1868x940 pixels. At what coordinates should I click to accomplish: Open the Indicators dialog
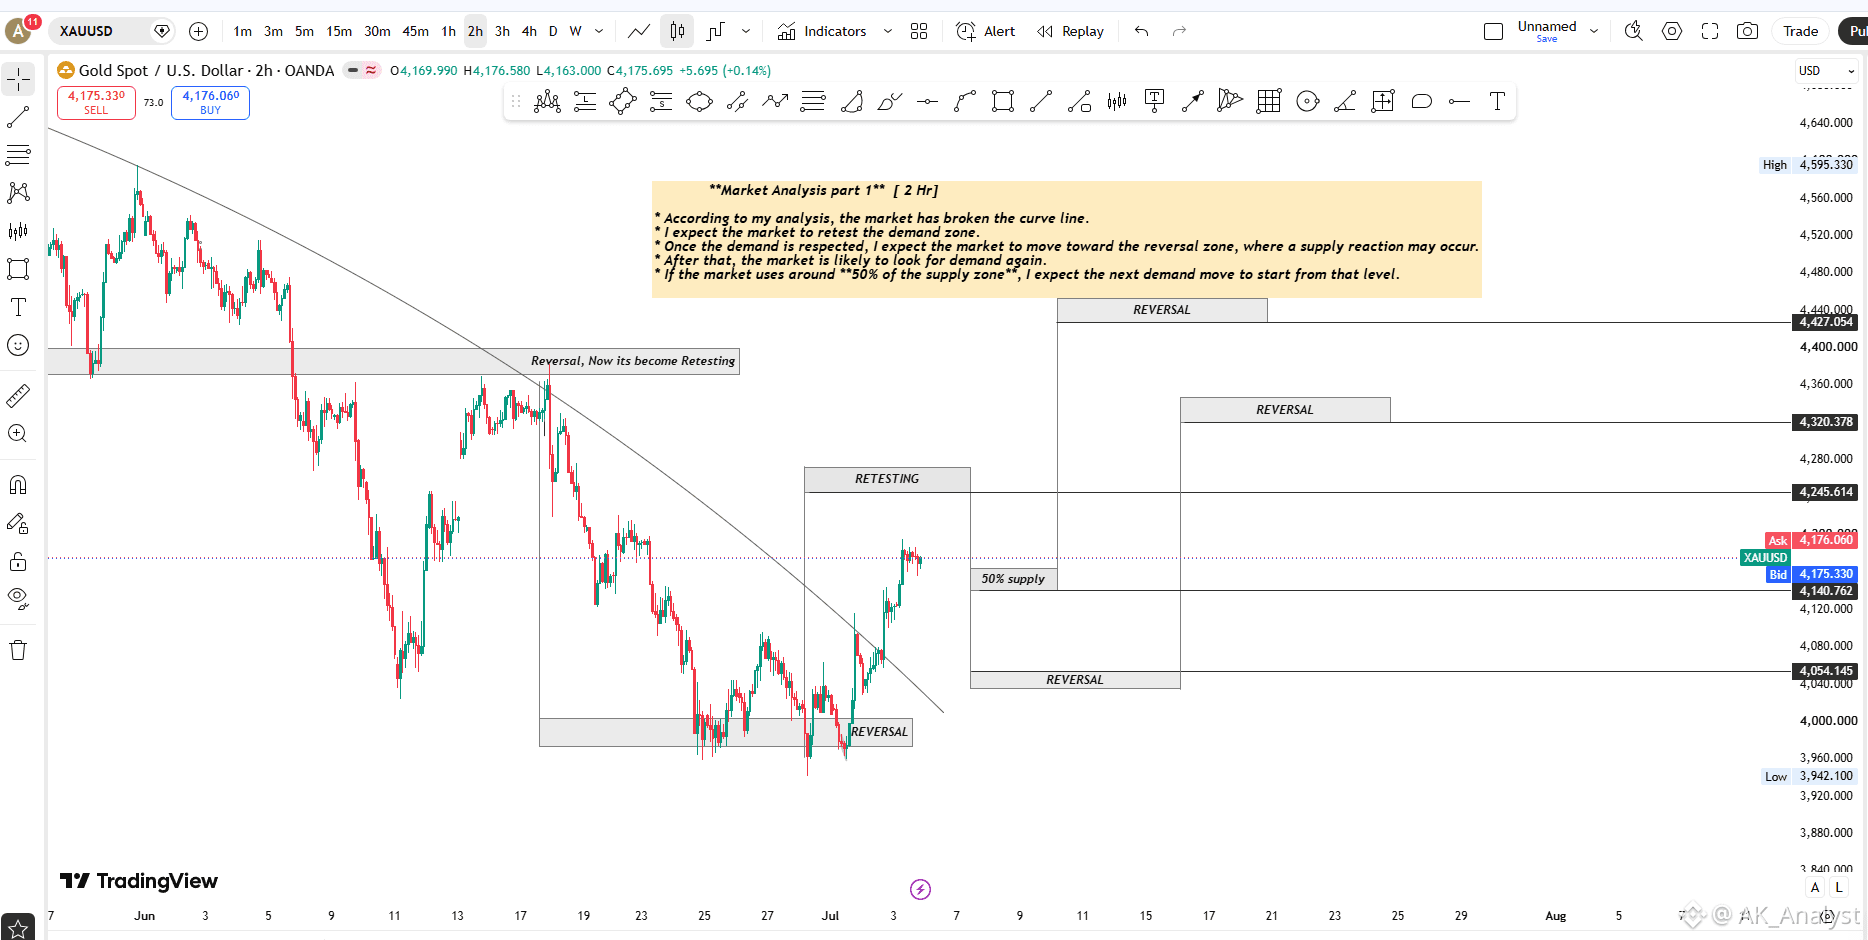tap(822, 31)
